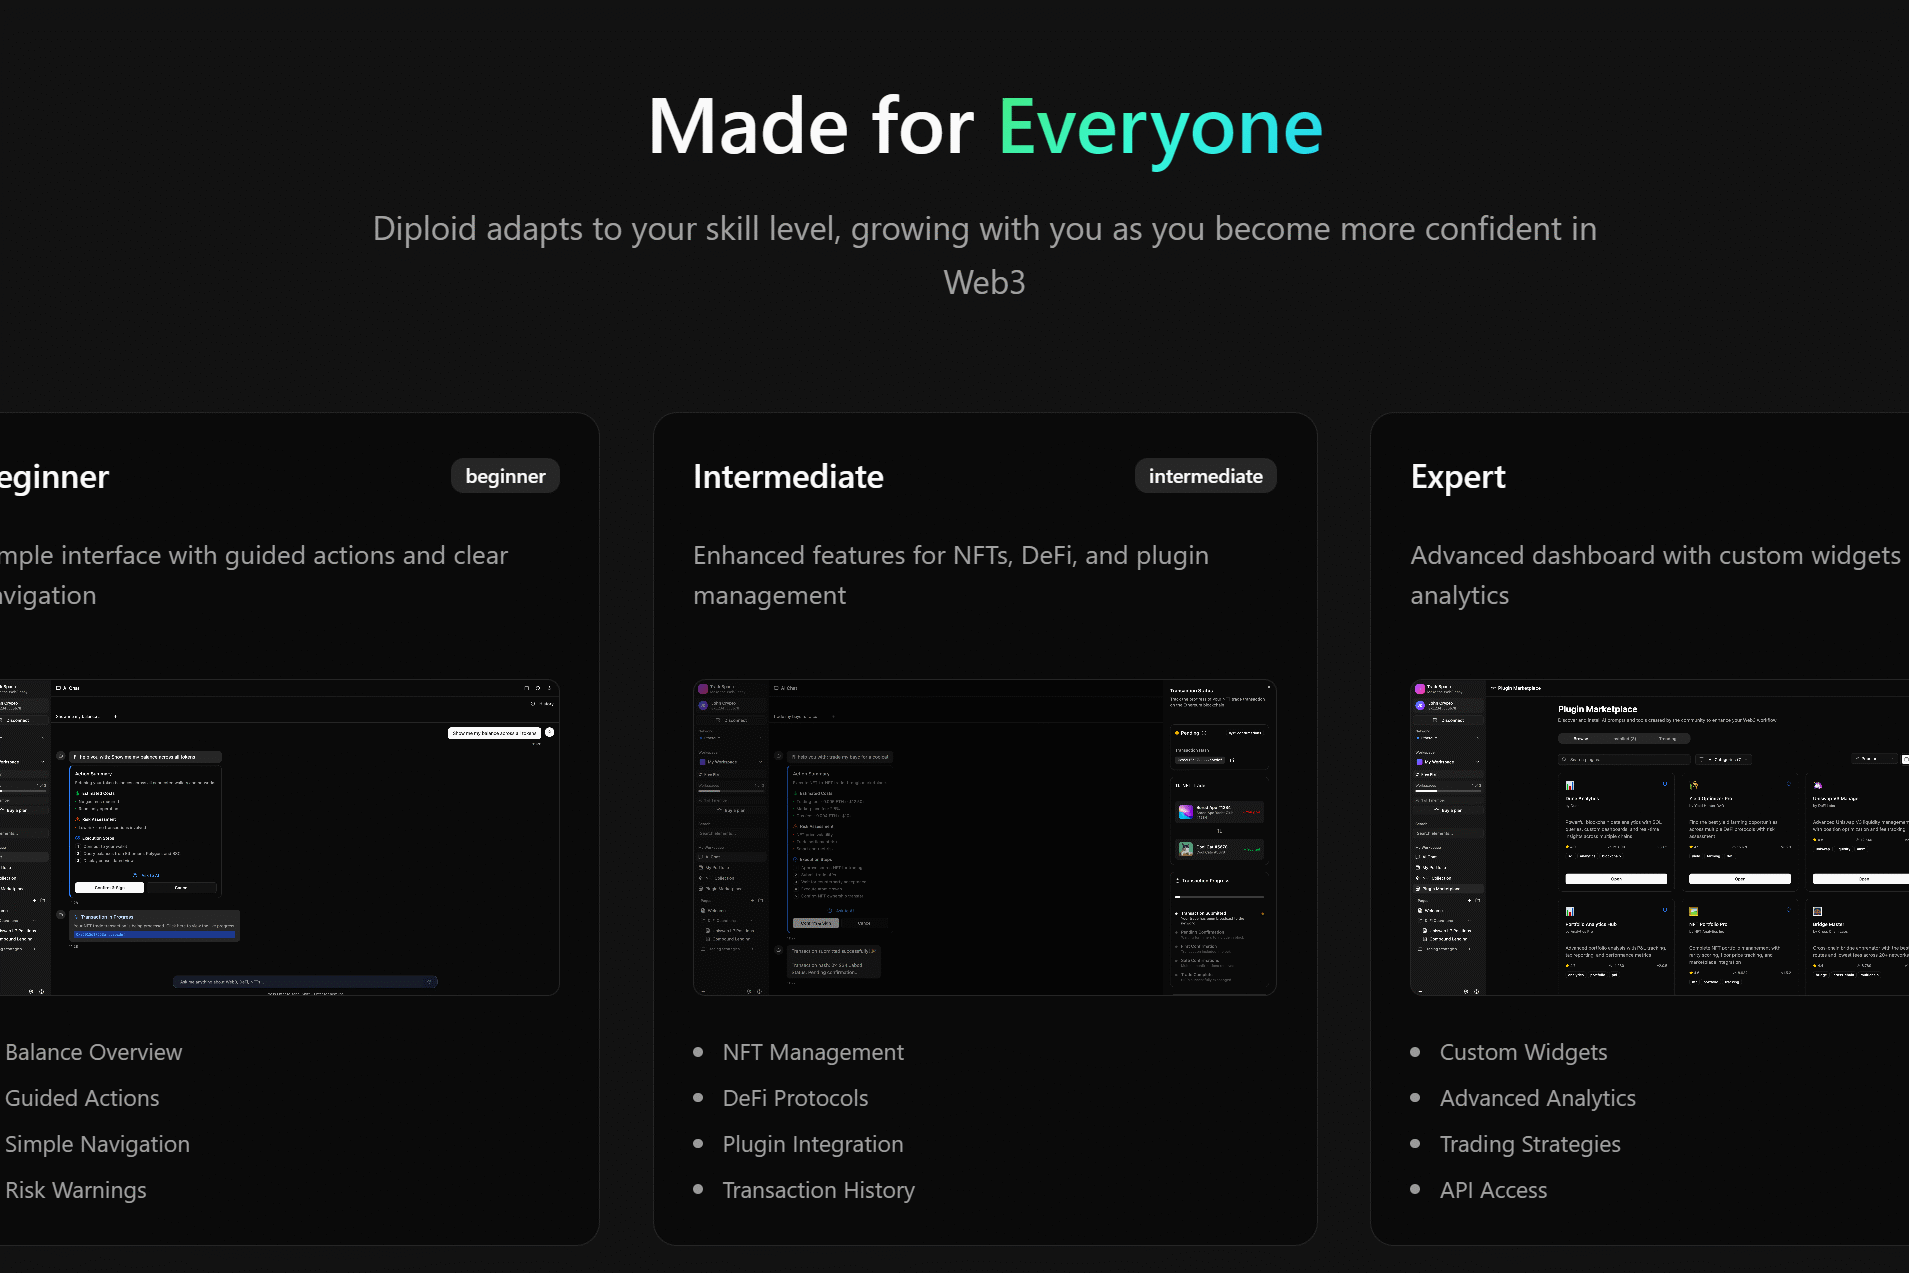Open the Expert Plugin Marketplace preview image
This screenshot has height=1273, width=1909.
1659,837
